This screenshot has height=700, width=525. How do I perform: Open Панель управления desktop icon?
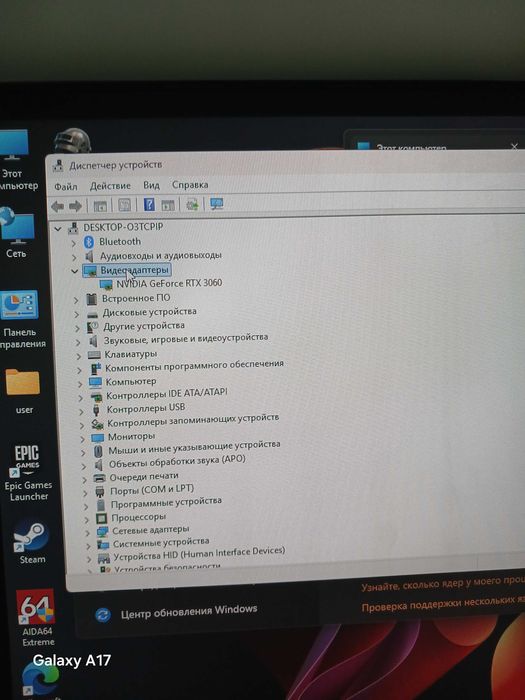(21, 321)
